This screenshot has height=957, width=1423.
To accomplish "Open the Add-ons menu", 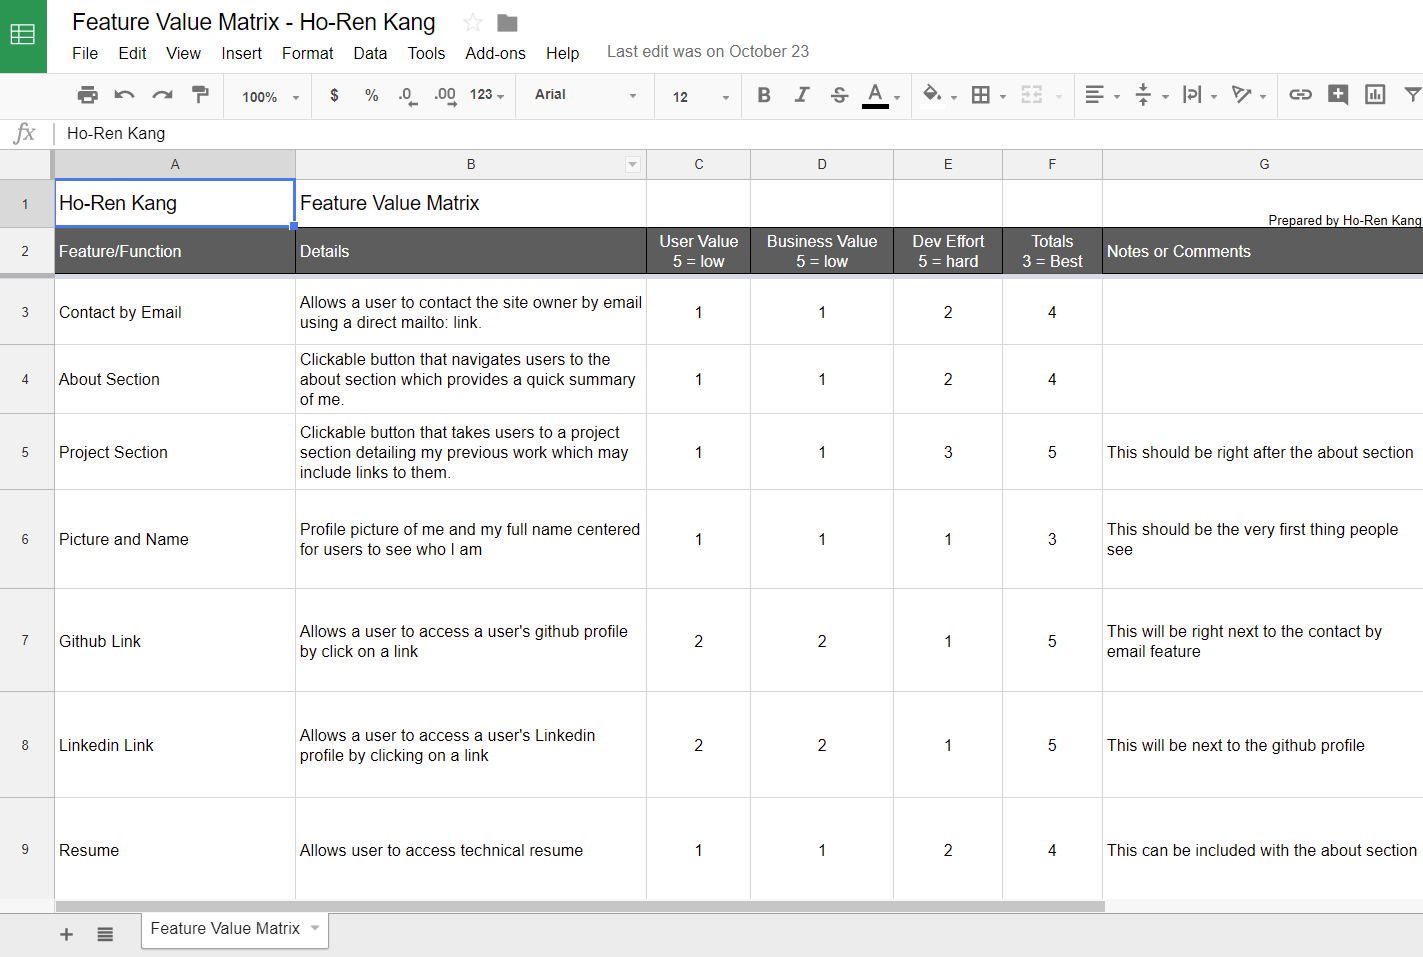I will tap(495, 53).
